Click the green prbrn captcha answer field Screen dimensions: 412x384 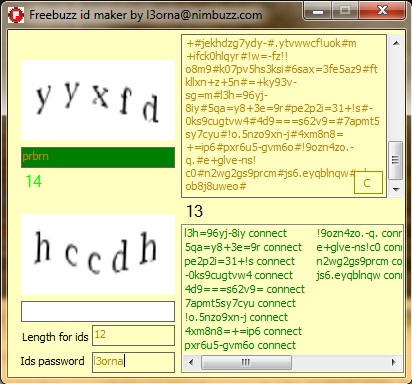[x=98, y=157]
